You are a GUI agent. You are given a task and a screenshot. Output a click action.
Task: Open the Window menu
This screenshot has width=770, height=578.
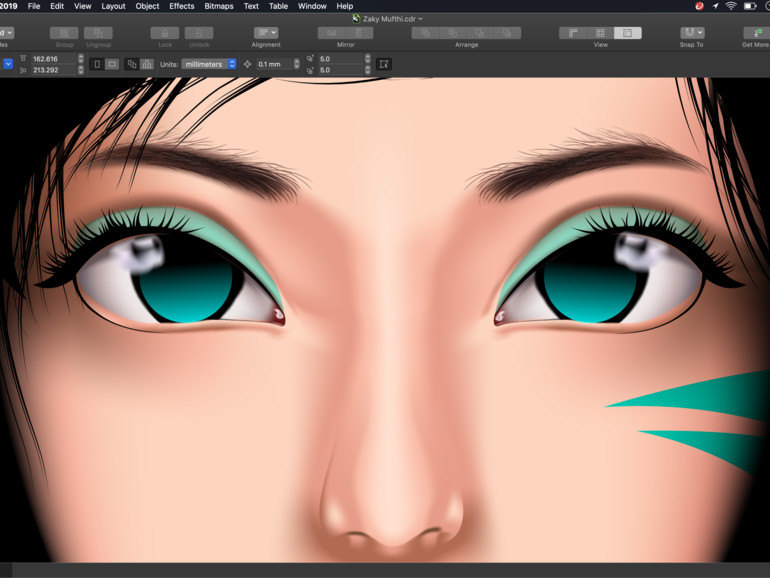312,6
